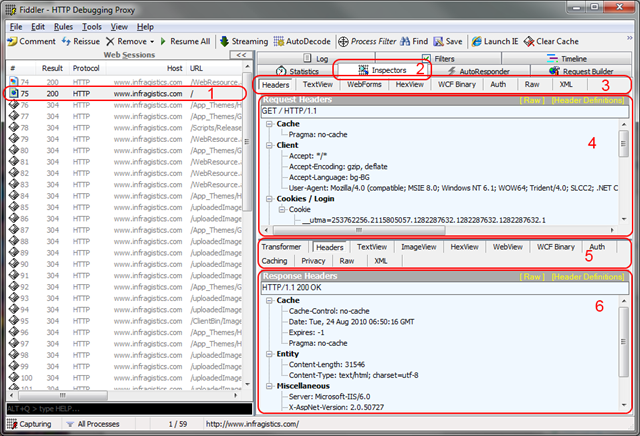Screen dimensions: 640x436
Task: Select response WebView tab
Action: (x=507, y=247)
